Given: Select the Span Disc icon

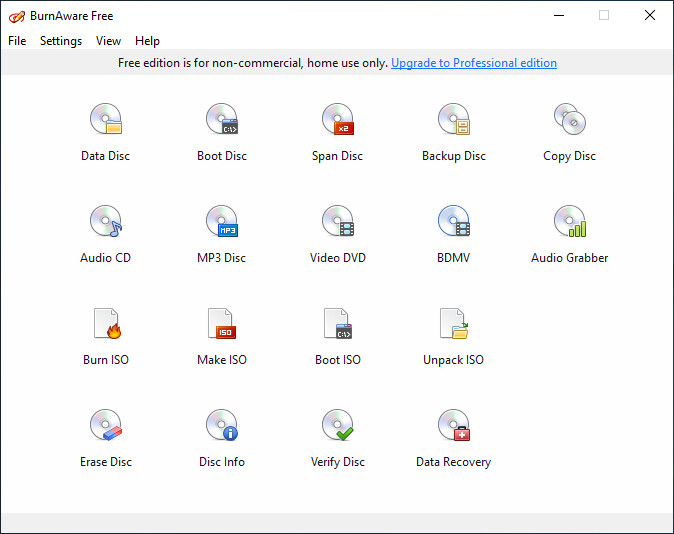Looking at the screenshot, I should click(338, 119).
